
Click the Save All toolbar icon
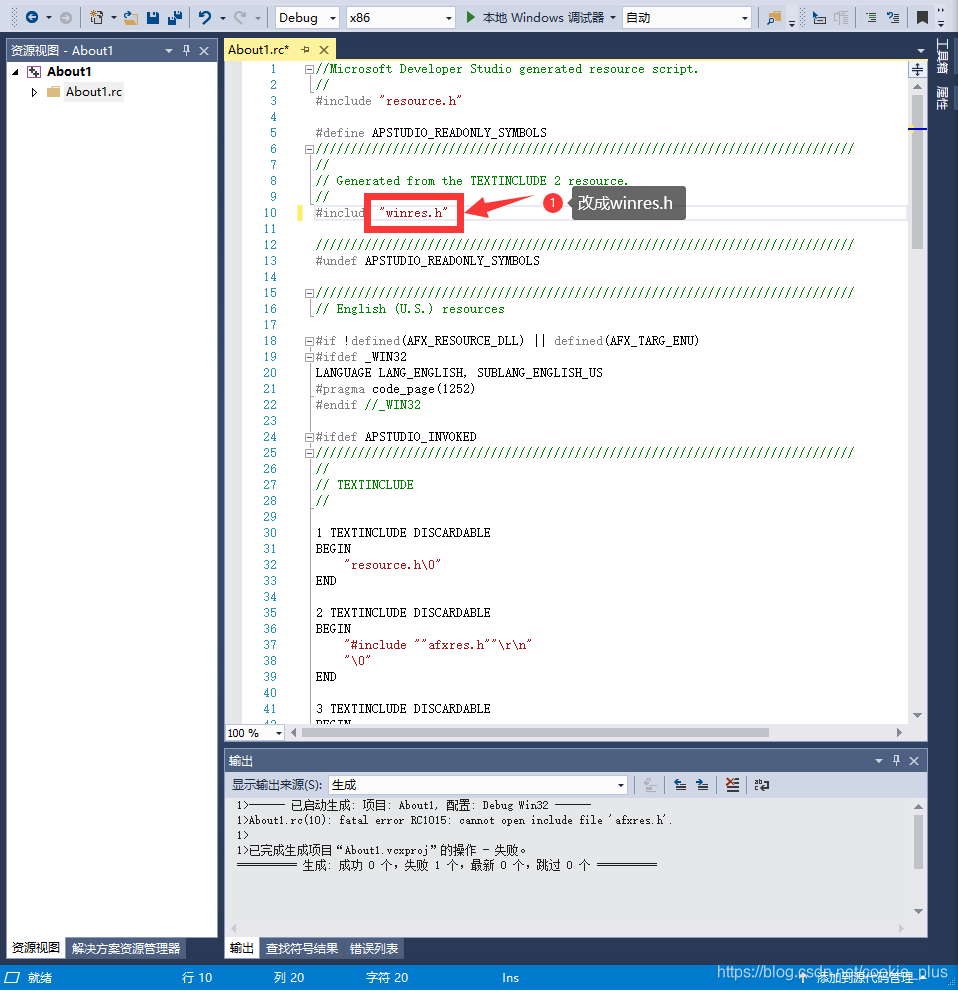[x=175, y=18]
